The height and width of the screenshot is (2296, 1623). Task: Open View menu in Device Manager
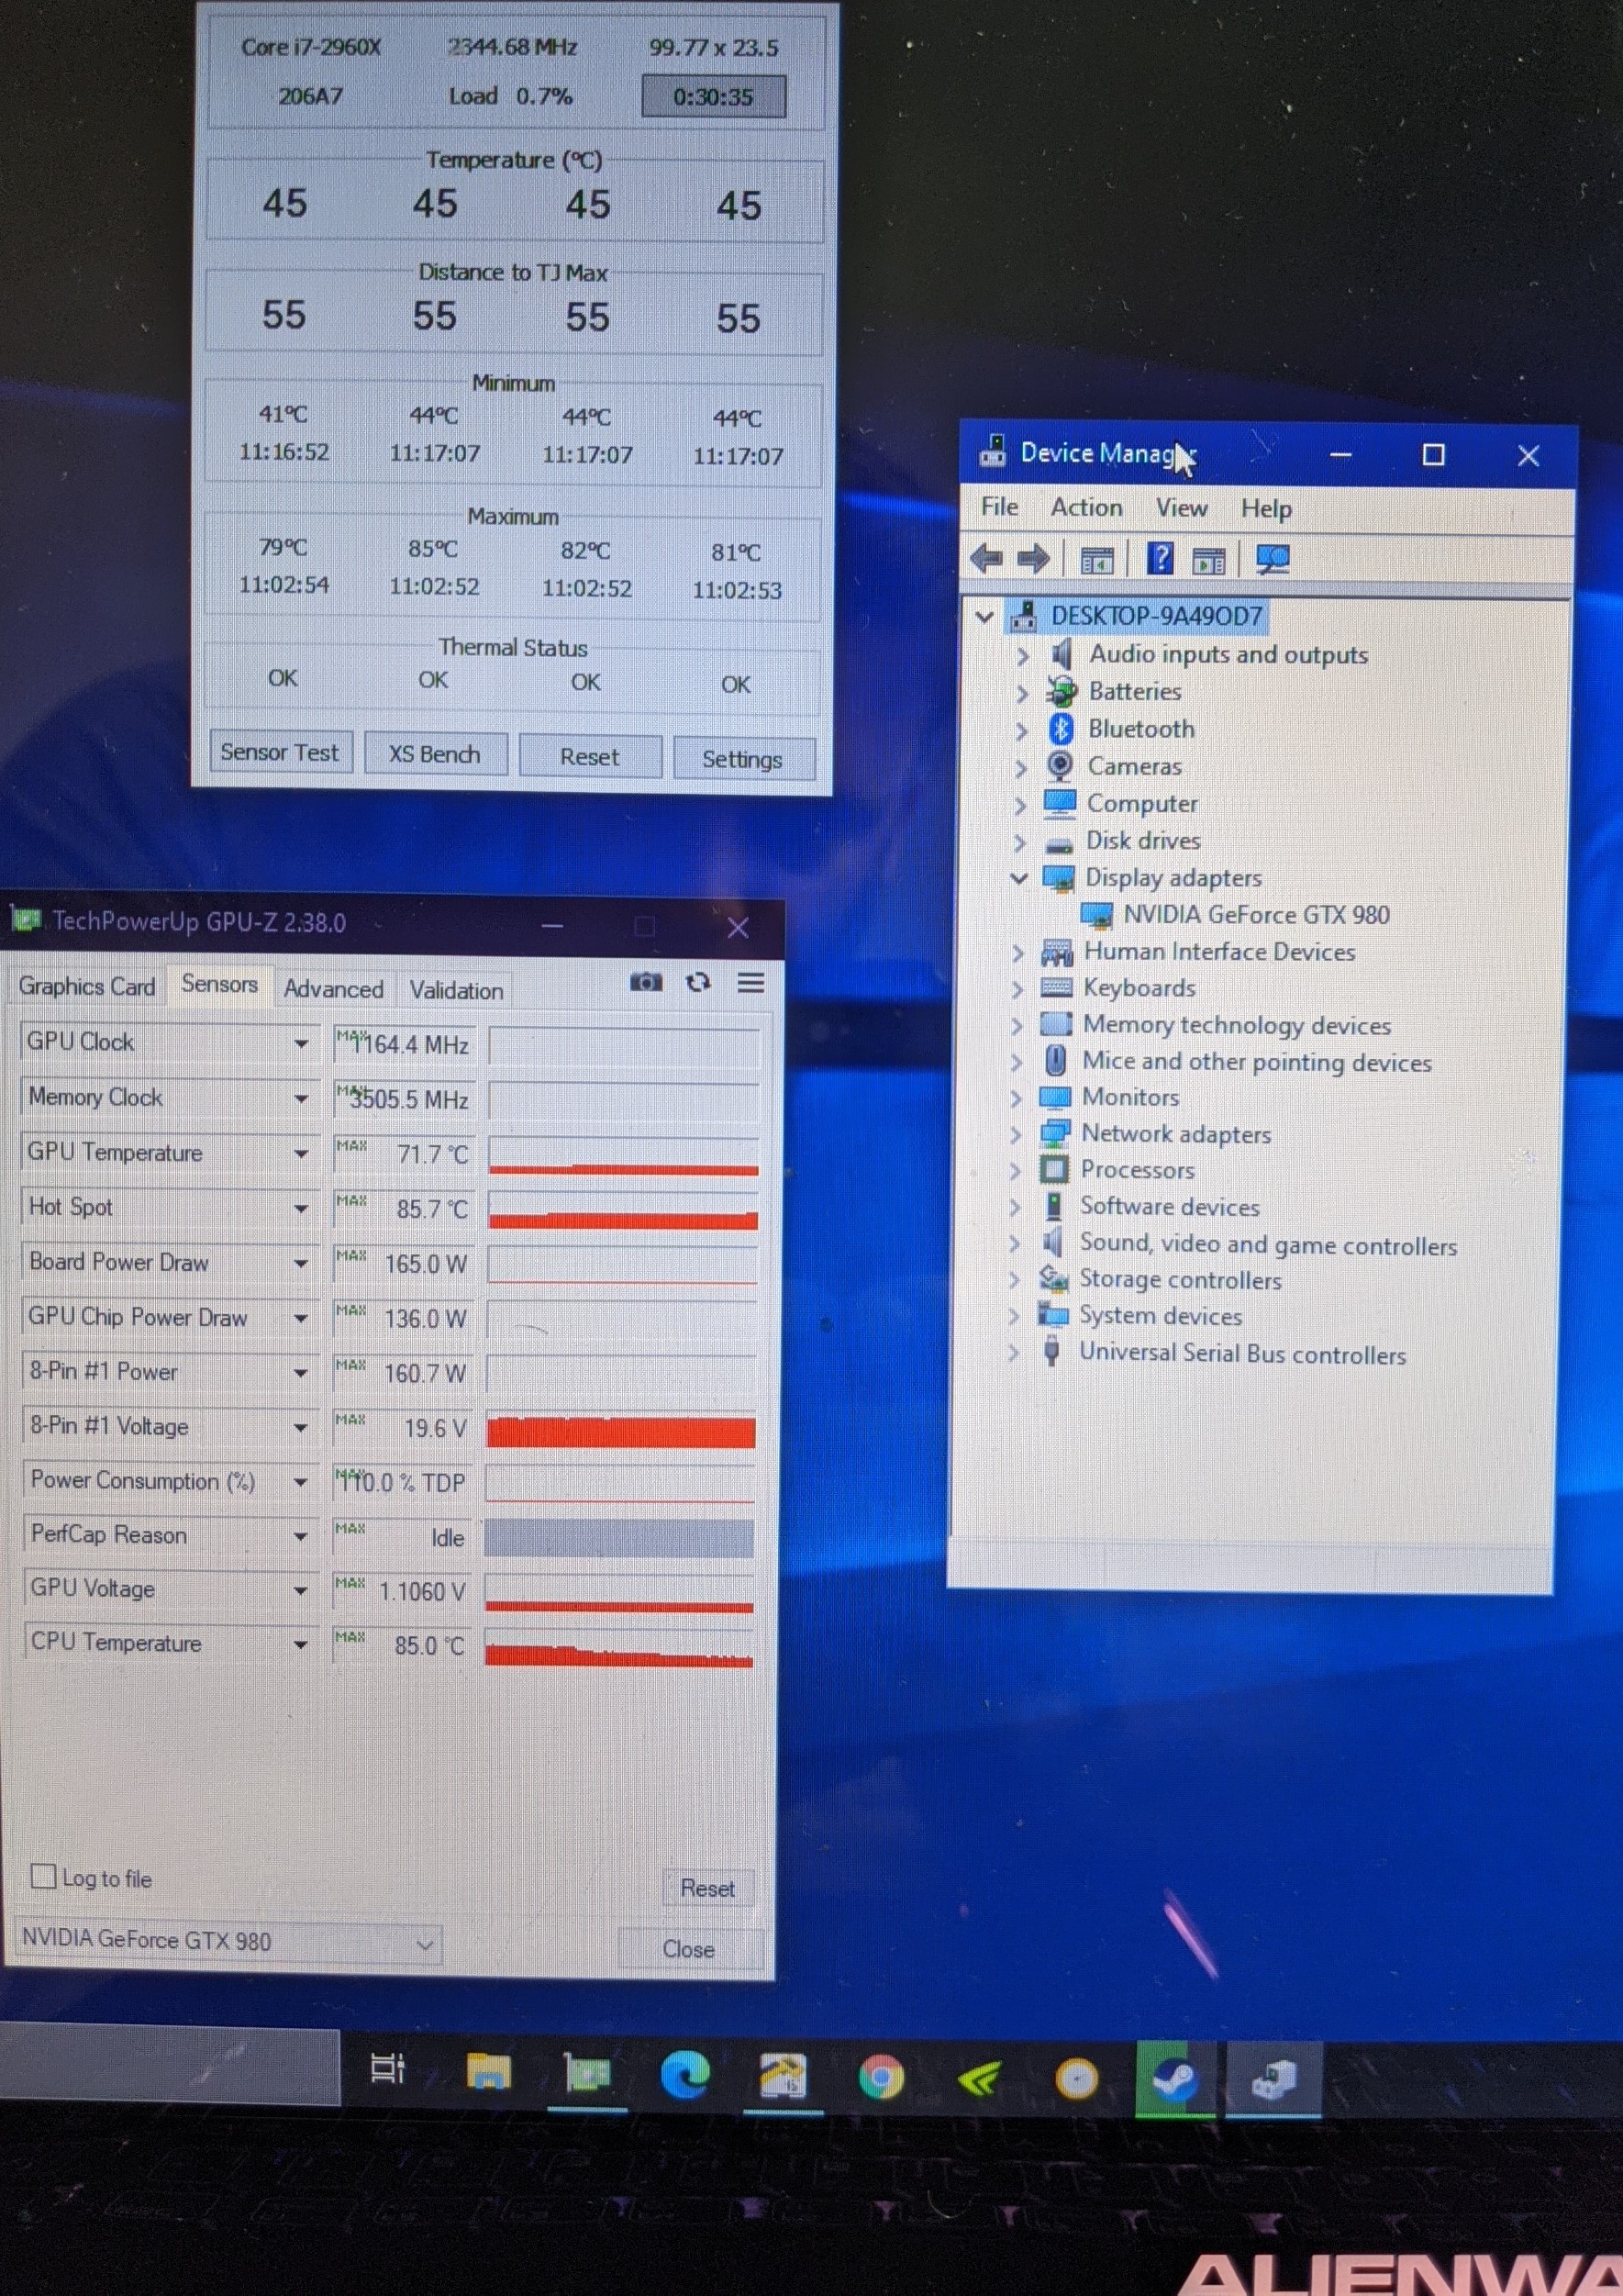tap(1181, 509)
